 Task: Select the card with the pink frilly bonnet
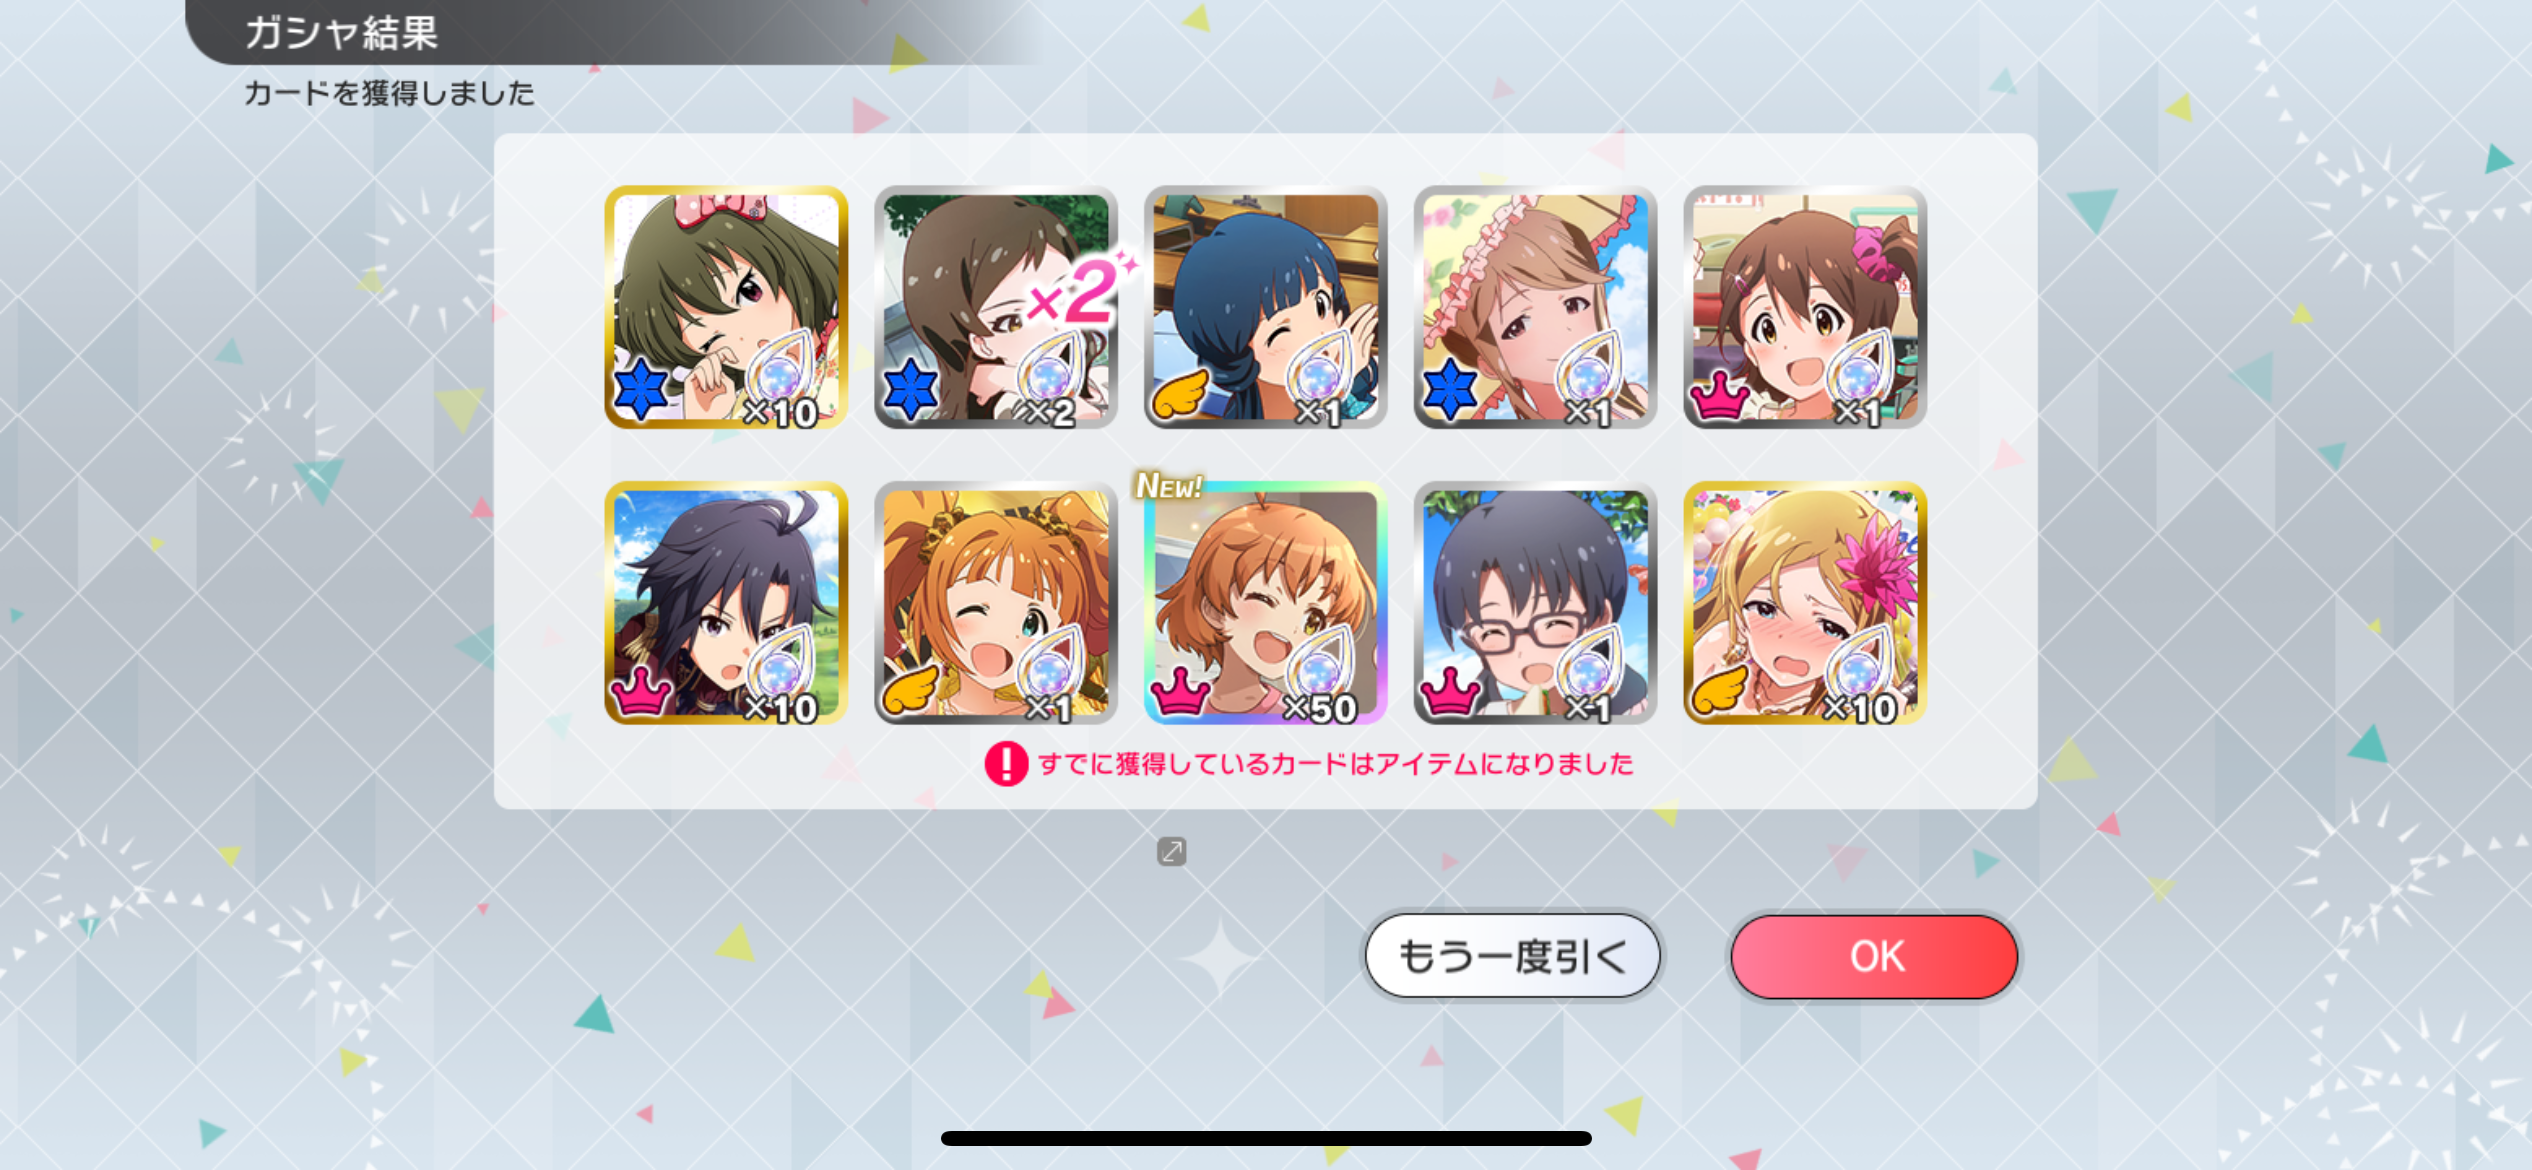pos(1535,307)
